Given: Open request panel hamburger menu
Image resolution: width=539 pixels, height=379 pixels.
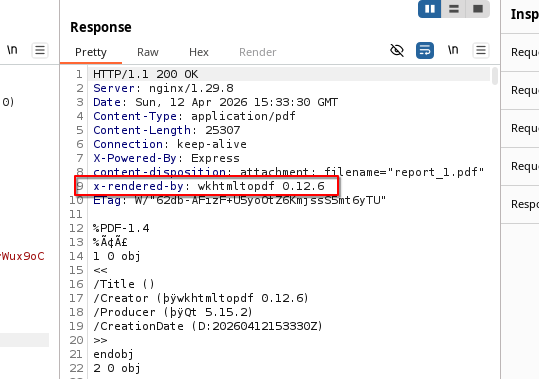Looking at the screenshot, I should (40, 51).
